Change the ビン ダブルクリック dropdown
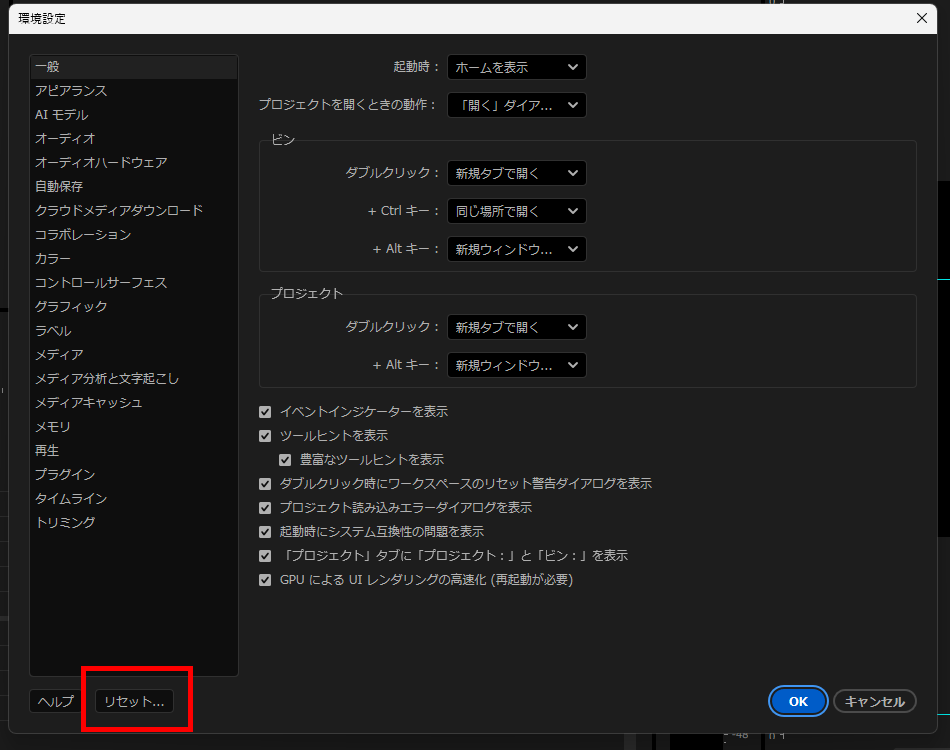 tap(516, 173)
